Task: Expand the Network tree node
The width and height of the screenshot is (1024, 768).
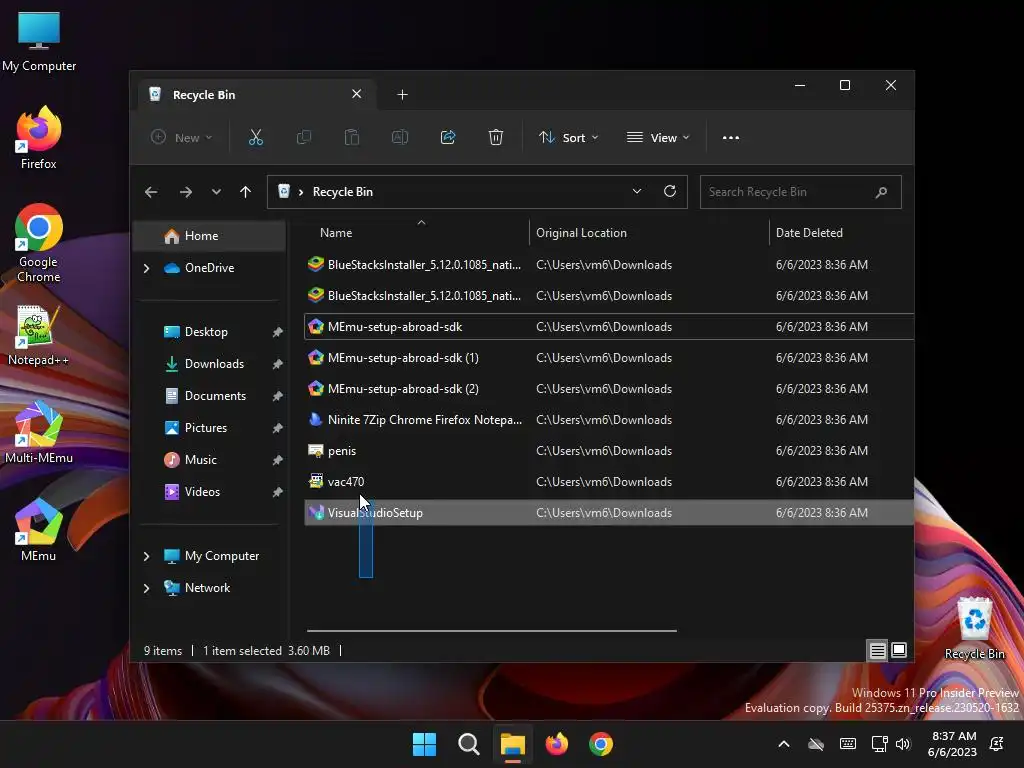Action: [x=146, y=588]
